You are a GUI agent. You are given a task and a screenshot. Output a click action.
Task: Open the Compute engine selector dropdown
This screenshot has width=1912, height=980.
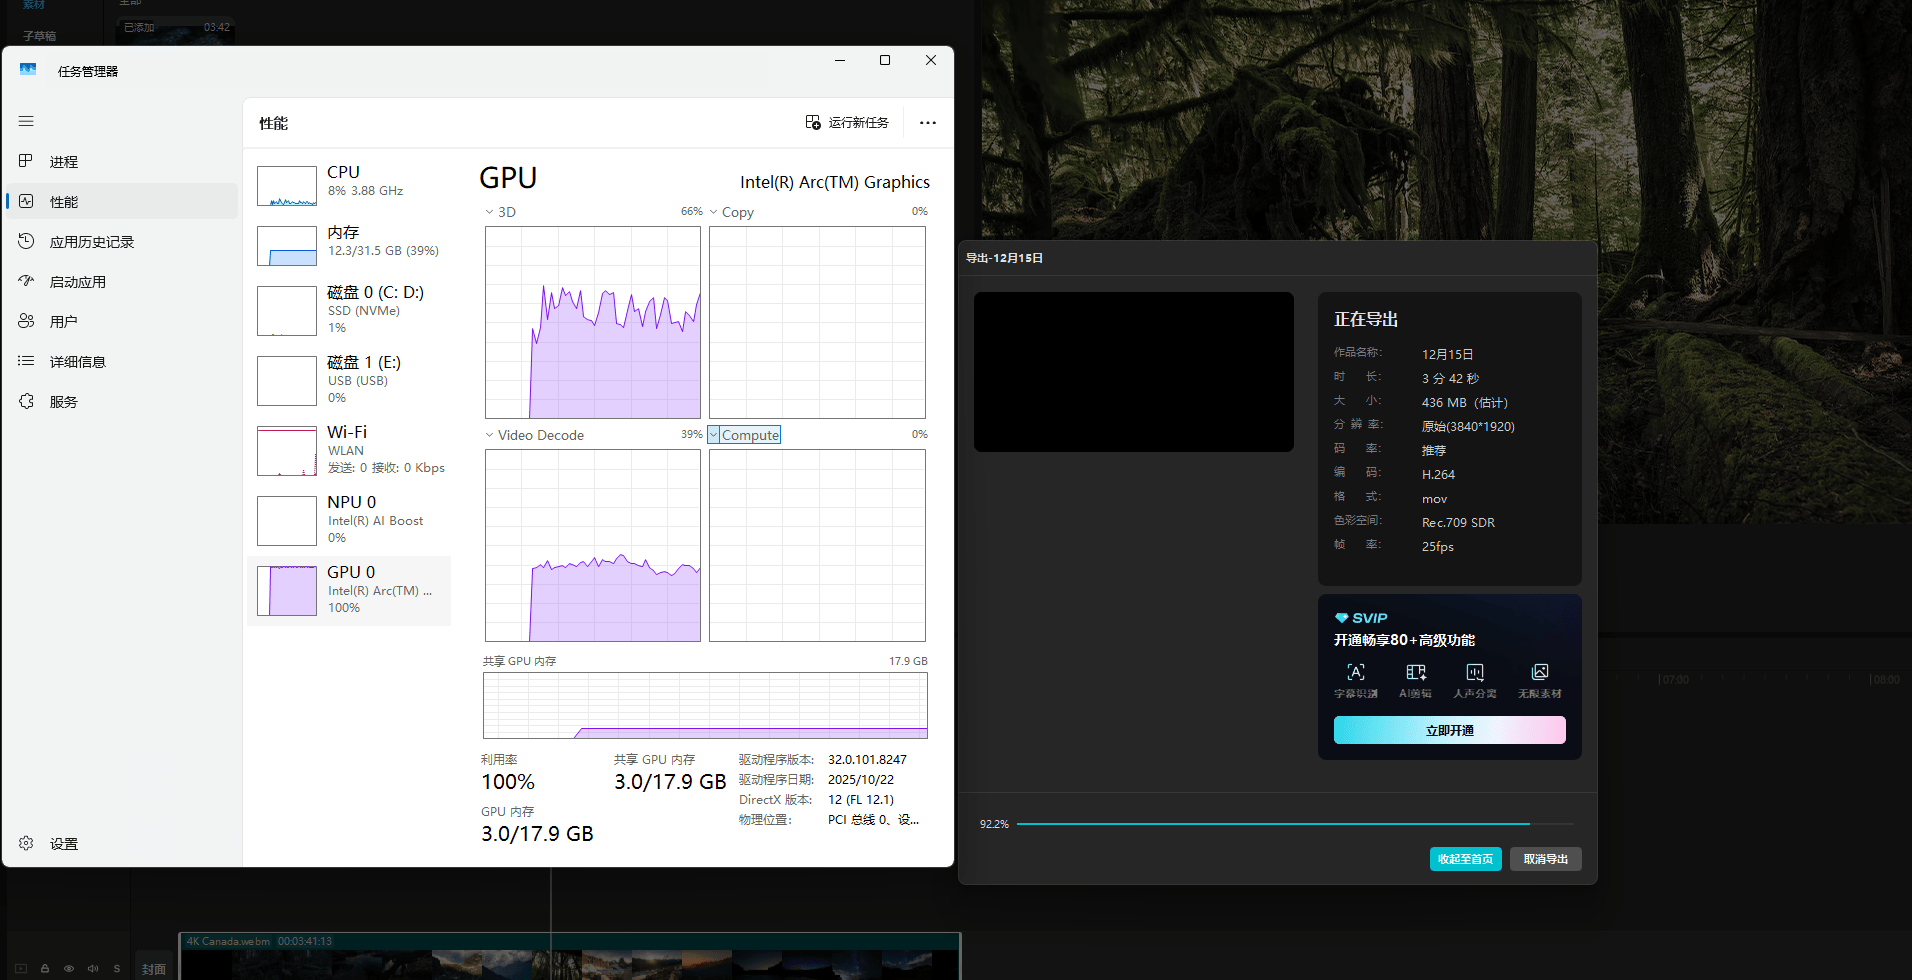(x=714, y=435)
